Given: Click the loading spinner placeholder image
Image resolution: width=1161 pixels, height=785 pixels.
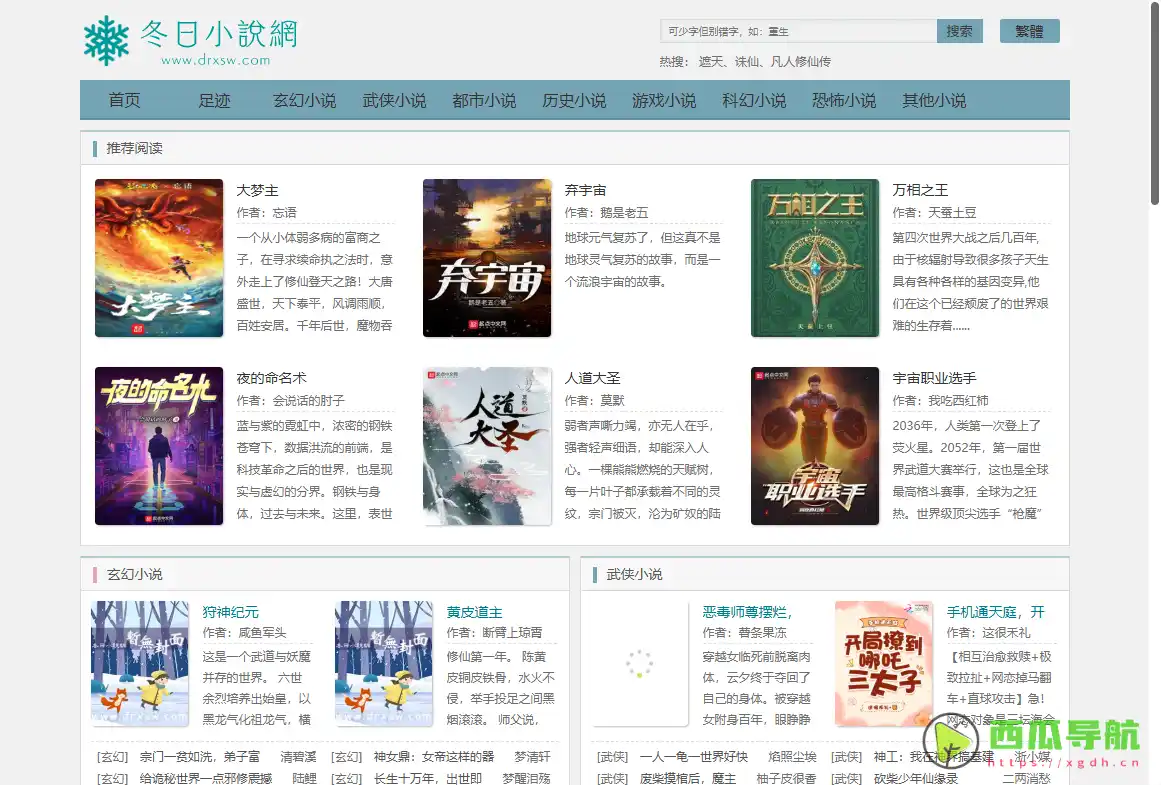Looking at the screenshot, I should (639, 663).
